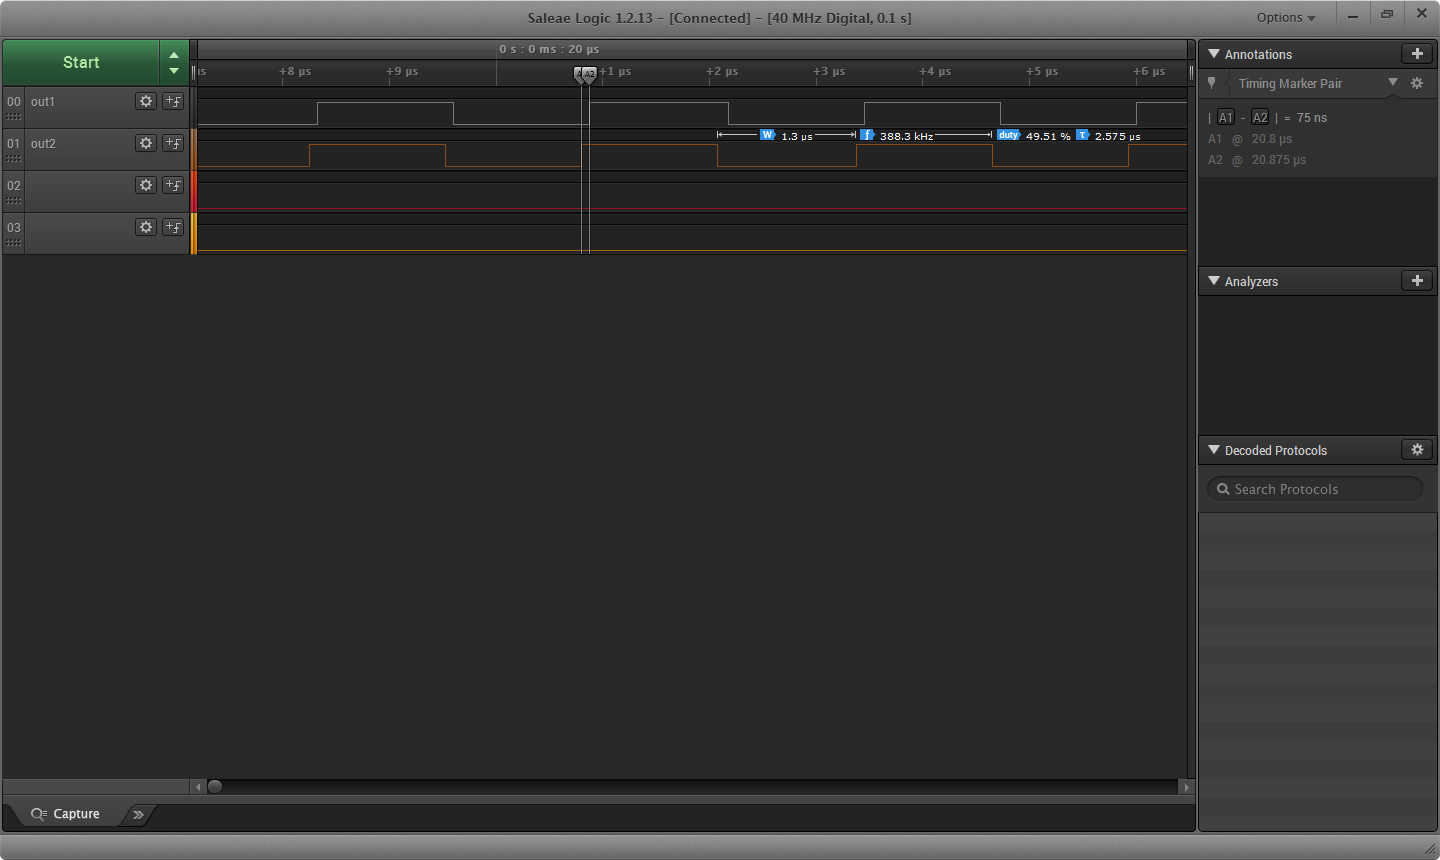Switch to the Capture tab
This screenshot has height=860, width=1440.
click(66, 814)
